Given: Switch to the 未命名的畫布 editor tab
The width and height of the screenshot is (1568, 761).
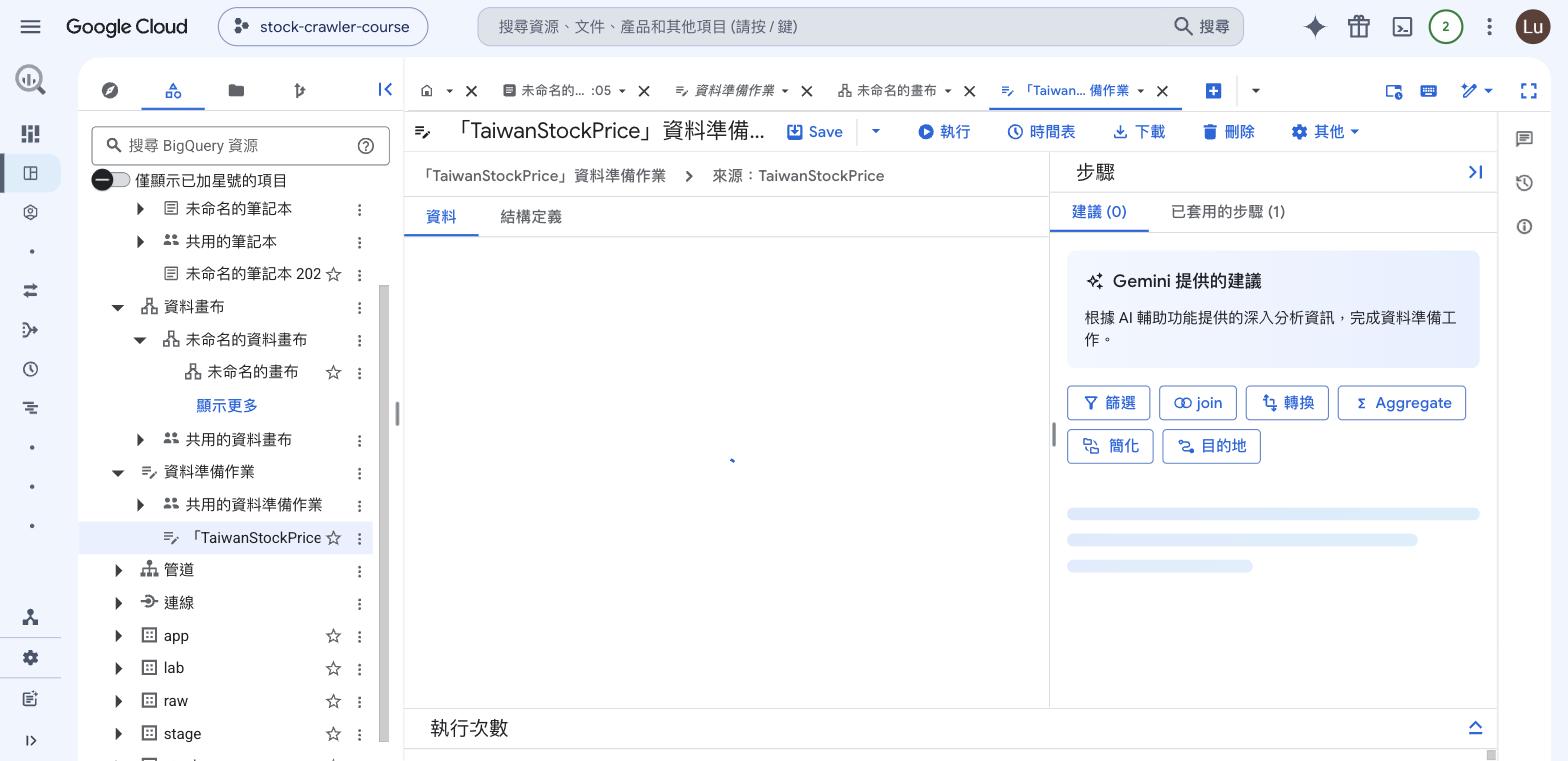Looking at the screenshot, I should (x=895, y=90).
